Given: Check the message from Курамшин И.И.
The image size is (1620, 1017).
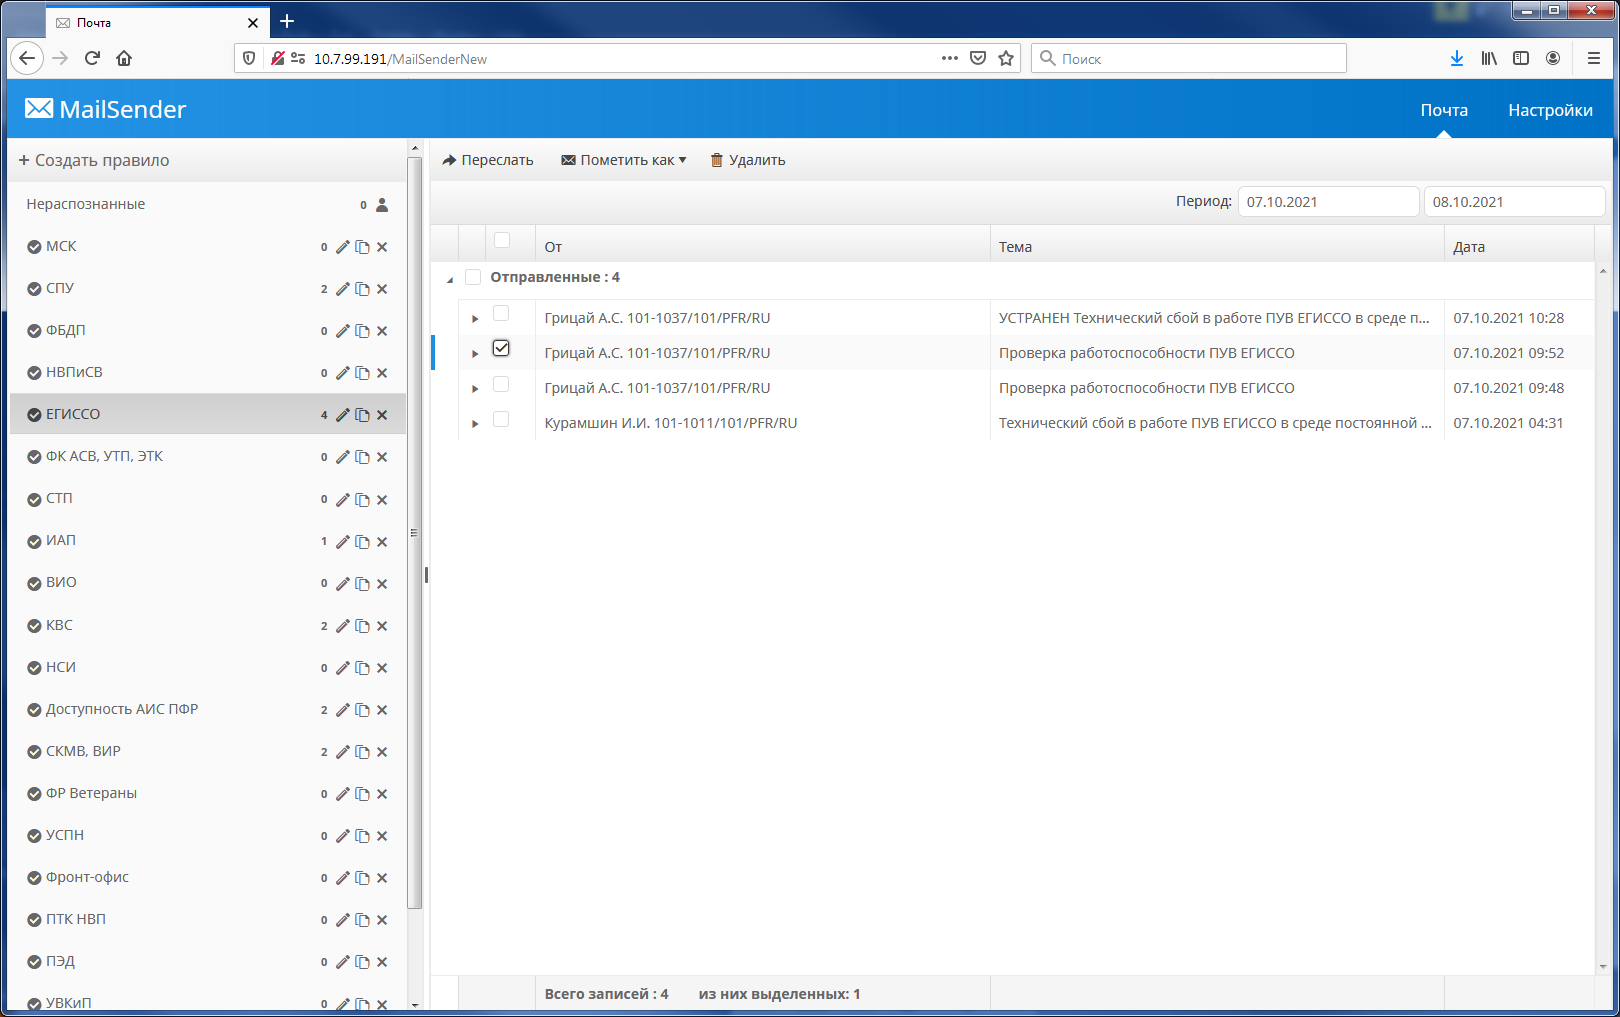Looking at the screenshot, I should 501,418.
